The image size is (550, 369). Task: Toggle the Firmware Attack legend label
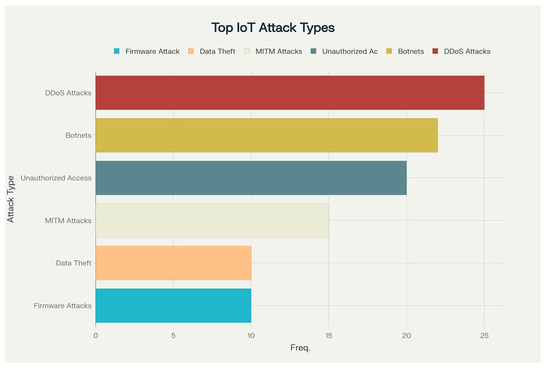[152, 51]
